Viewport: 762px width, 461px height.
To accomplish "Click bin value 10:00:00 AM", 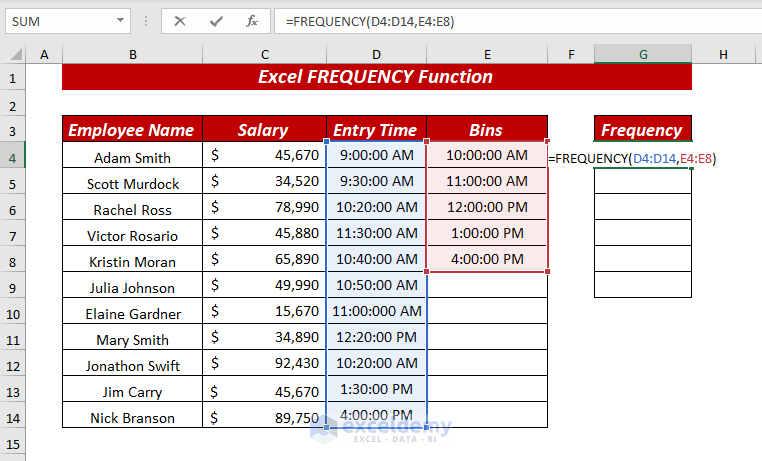I will pos(487,155).
